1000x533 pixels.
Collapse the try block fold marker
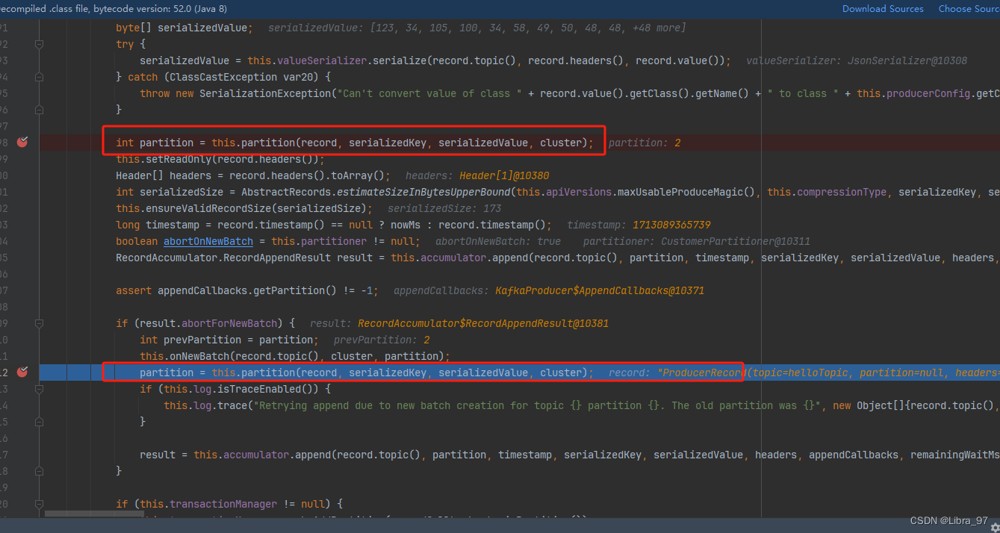(x=39, y=45)
